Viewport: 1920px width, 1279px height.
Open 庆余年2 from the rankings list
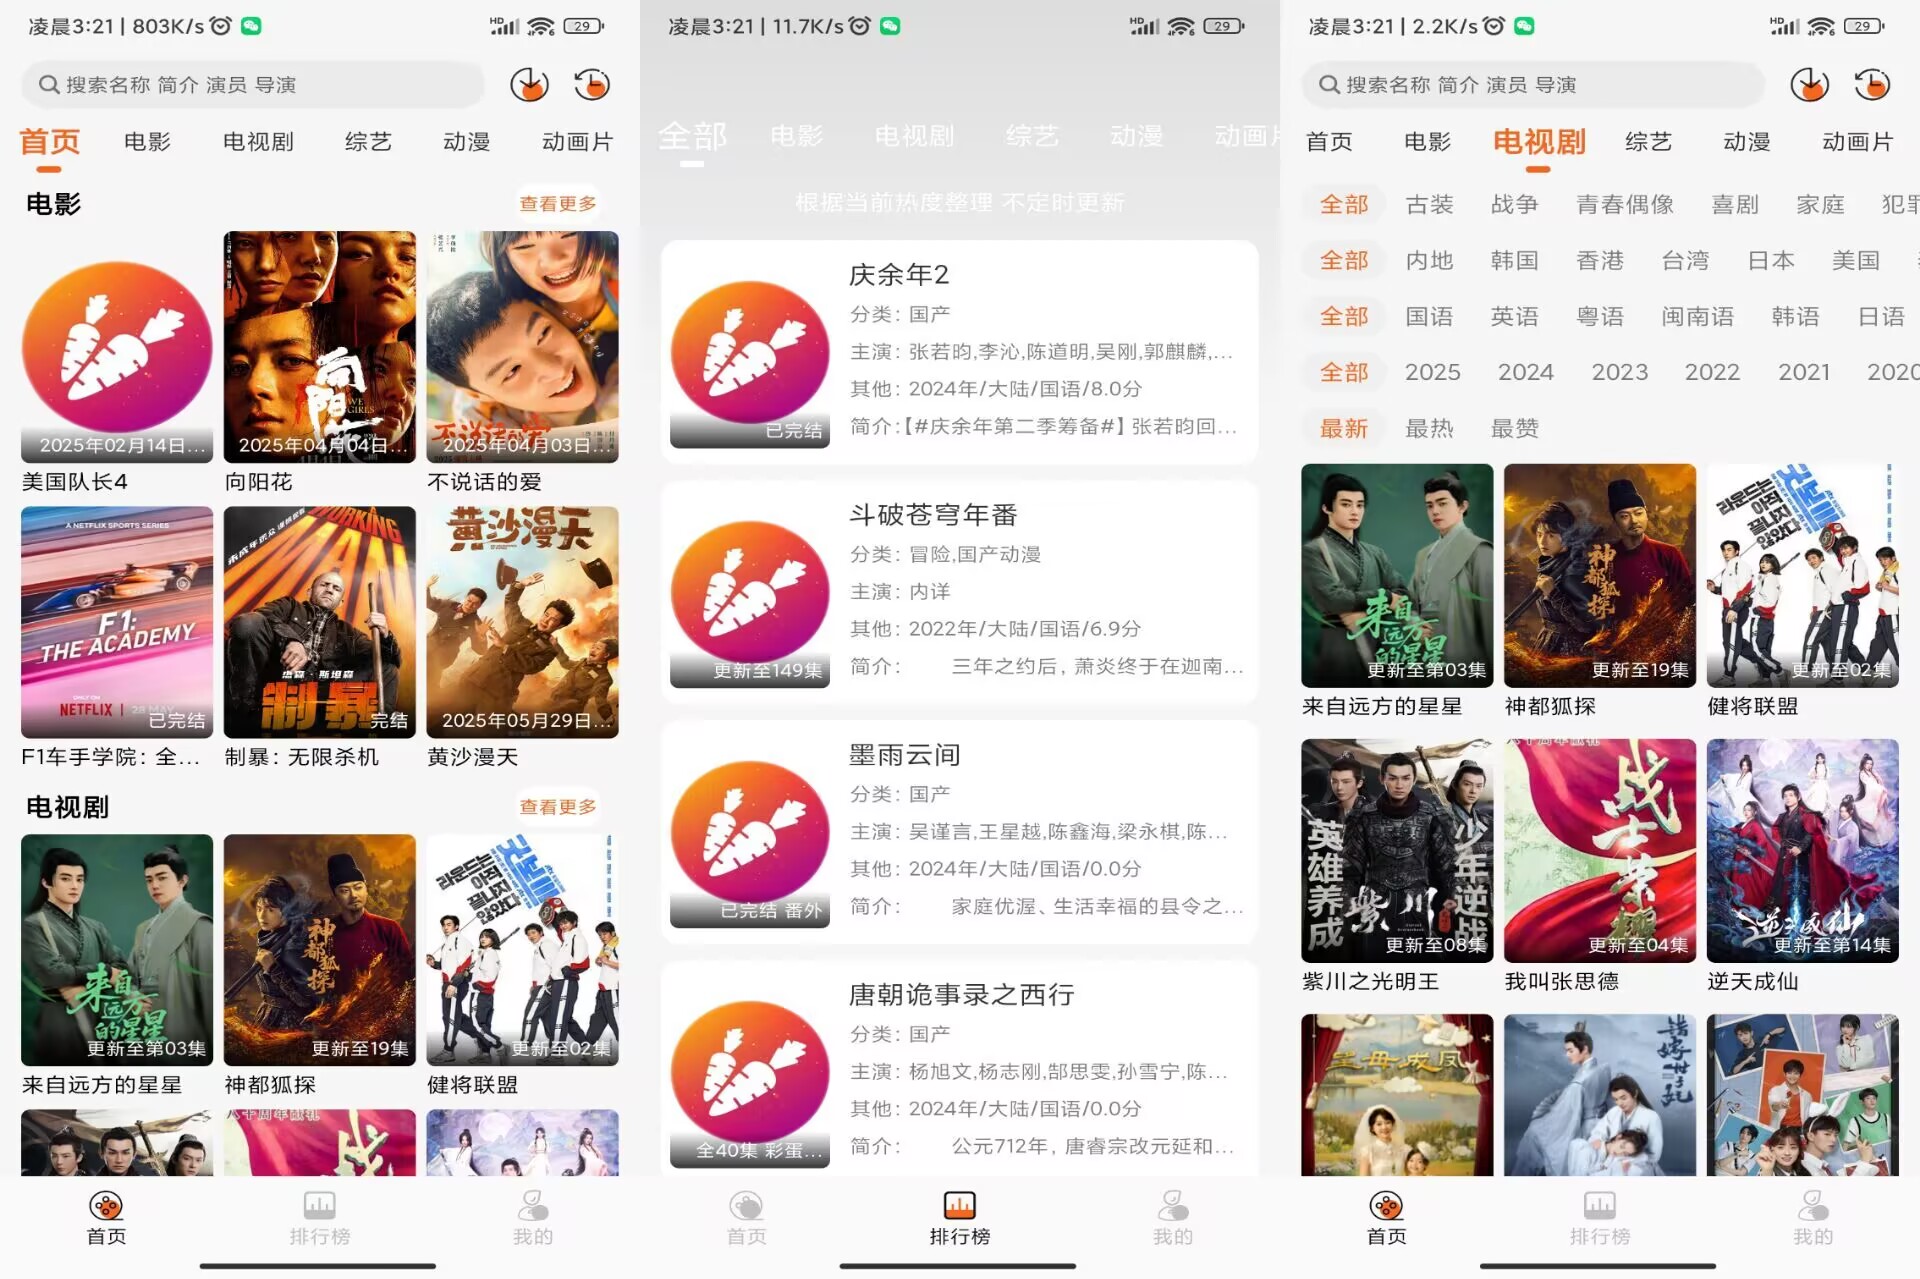coord(958,352)
